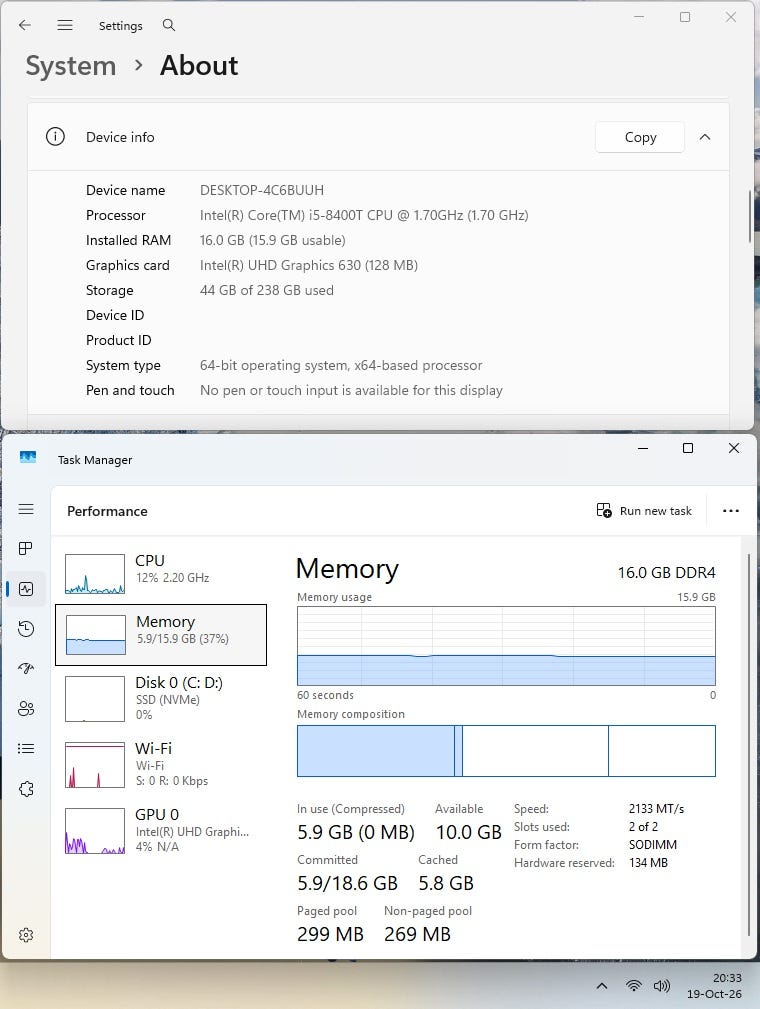Click the 16.0 GB DDR4 label

click(x=666, y=573)
